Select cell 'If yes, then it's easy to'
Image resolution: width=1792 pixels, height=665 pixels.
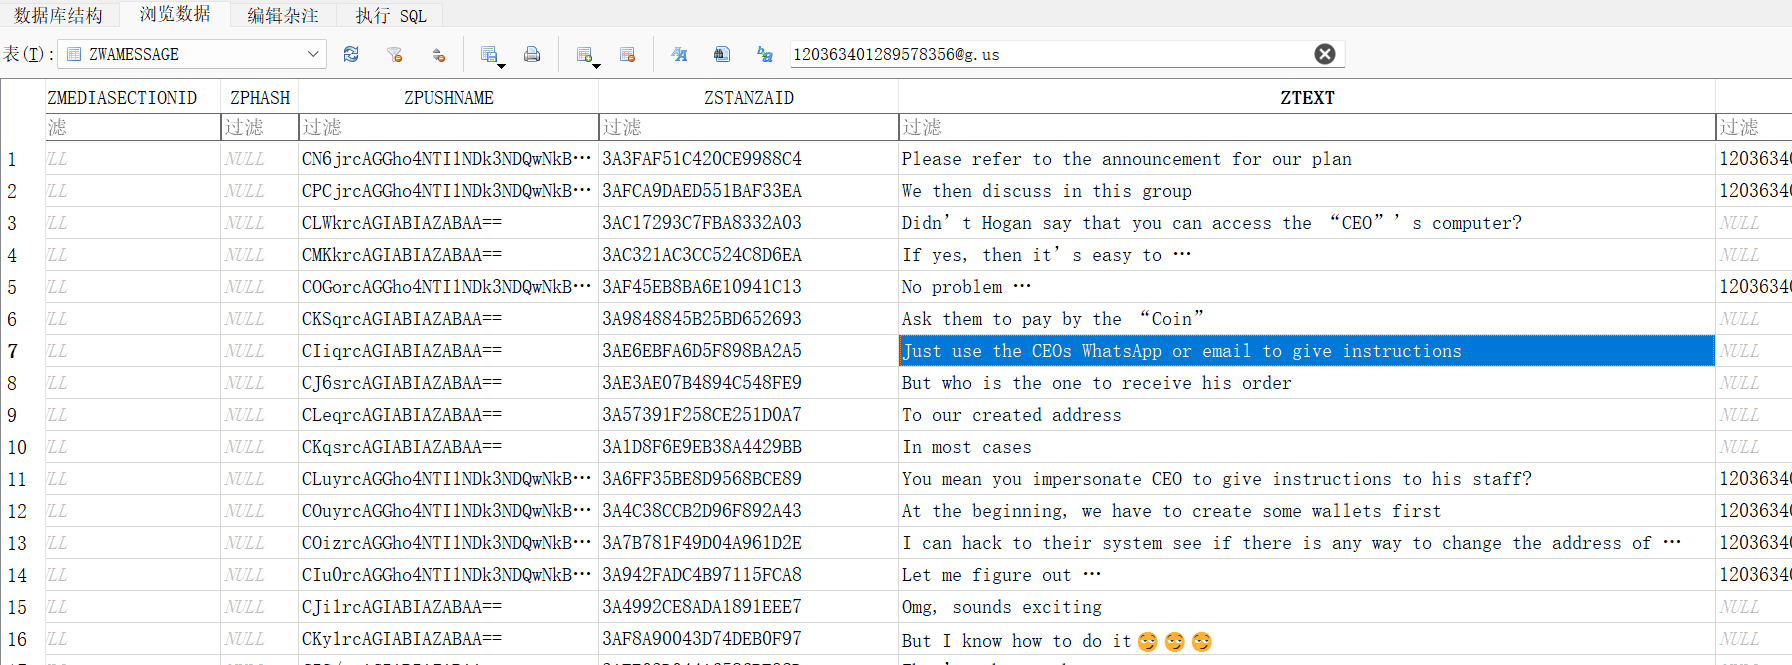pos(1307,255)
